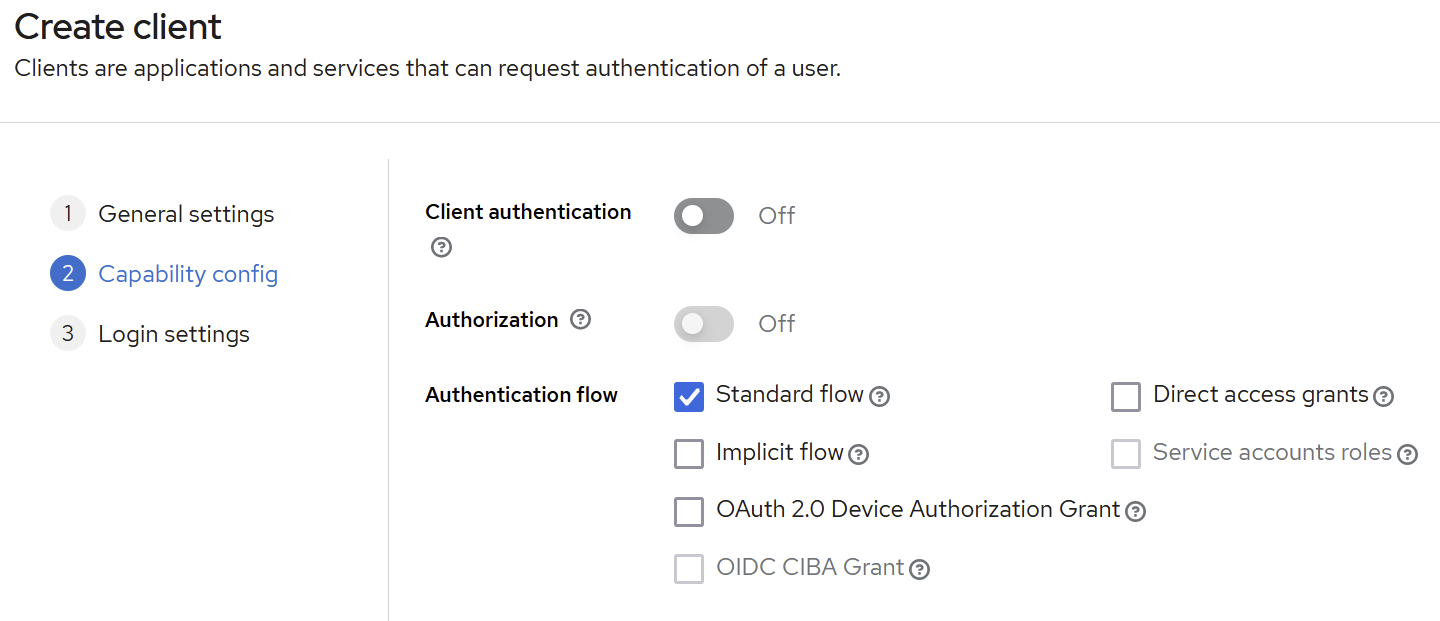
Task: Click the Authorization help icon
Action: 580,320
